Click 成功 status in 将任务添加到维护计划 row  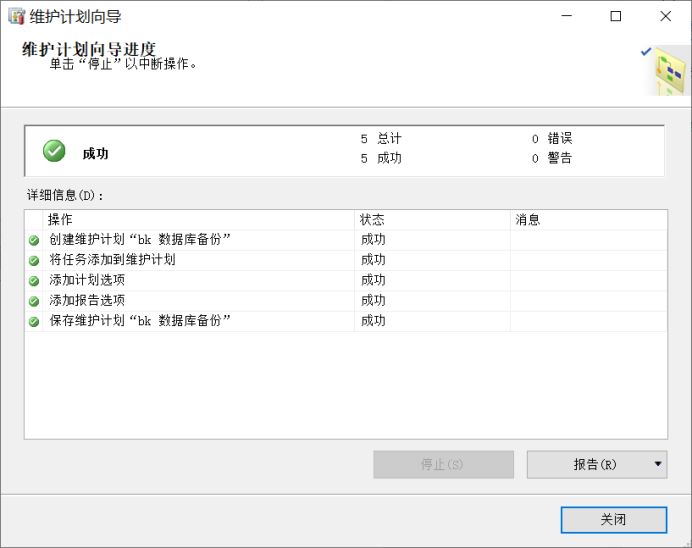point(373,260)
